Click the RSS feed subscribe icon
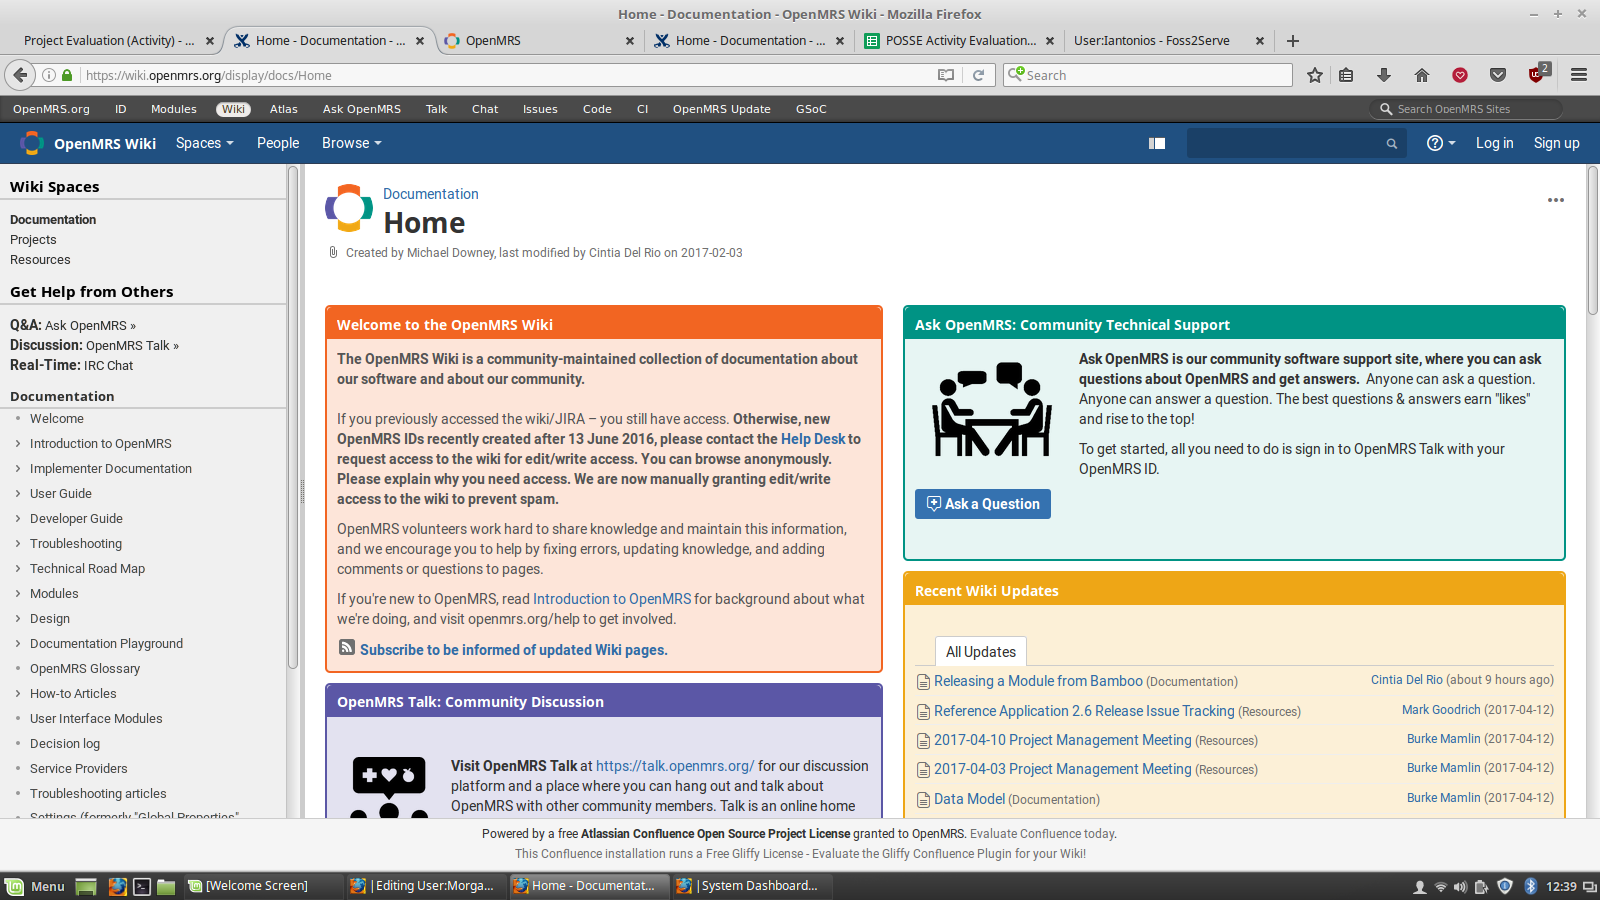This screenshot has width=1600, height=900. (x=347, y=648)
